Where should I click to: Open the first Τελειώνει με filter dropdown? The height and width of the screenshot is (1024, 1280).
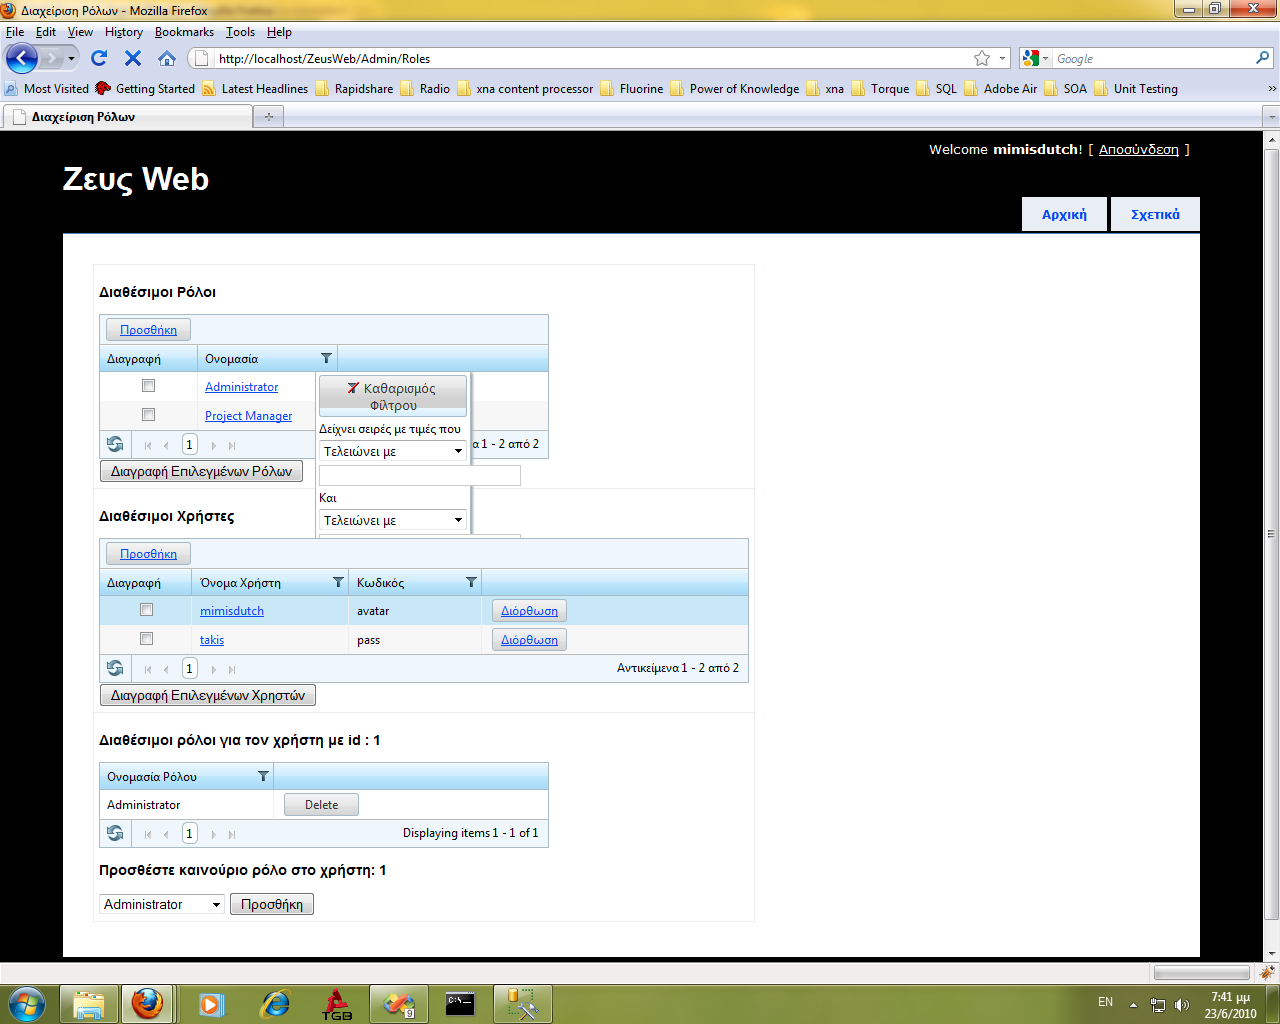(393, 451)
